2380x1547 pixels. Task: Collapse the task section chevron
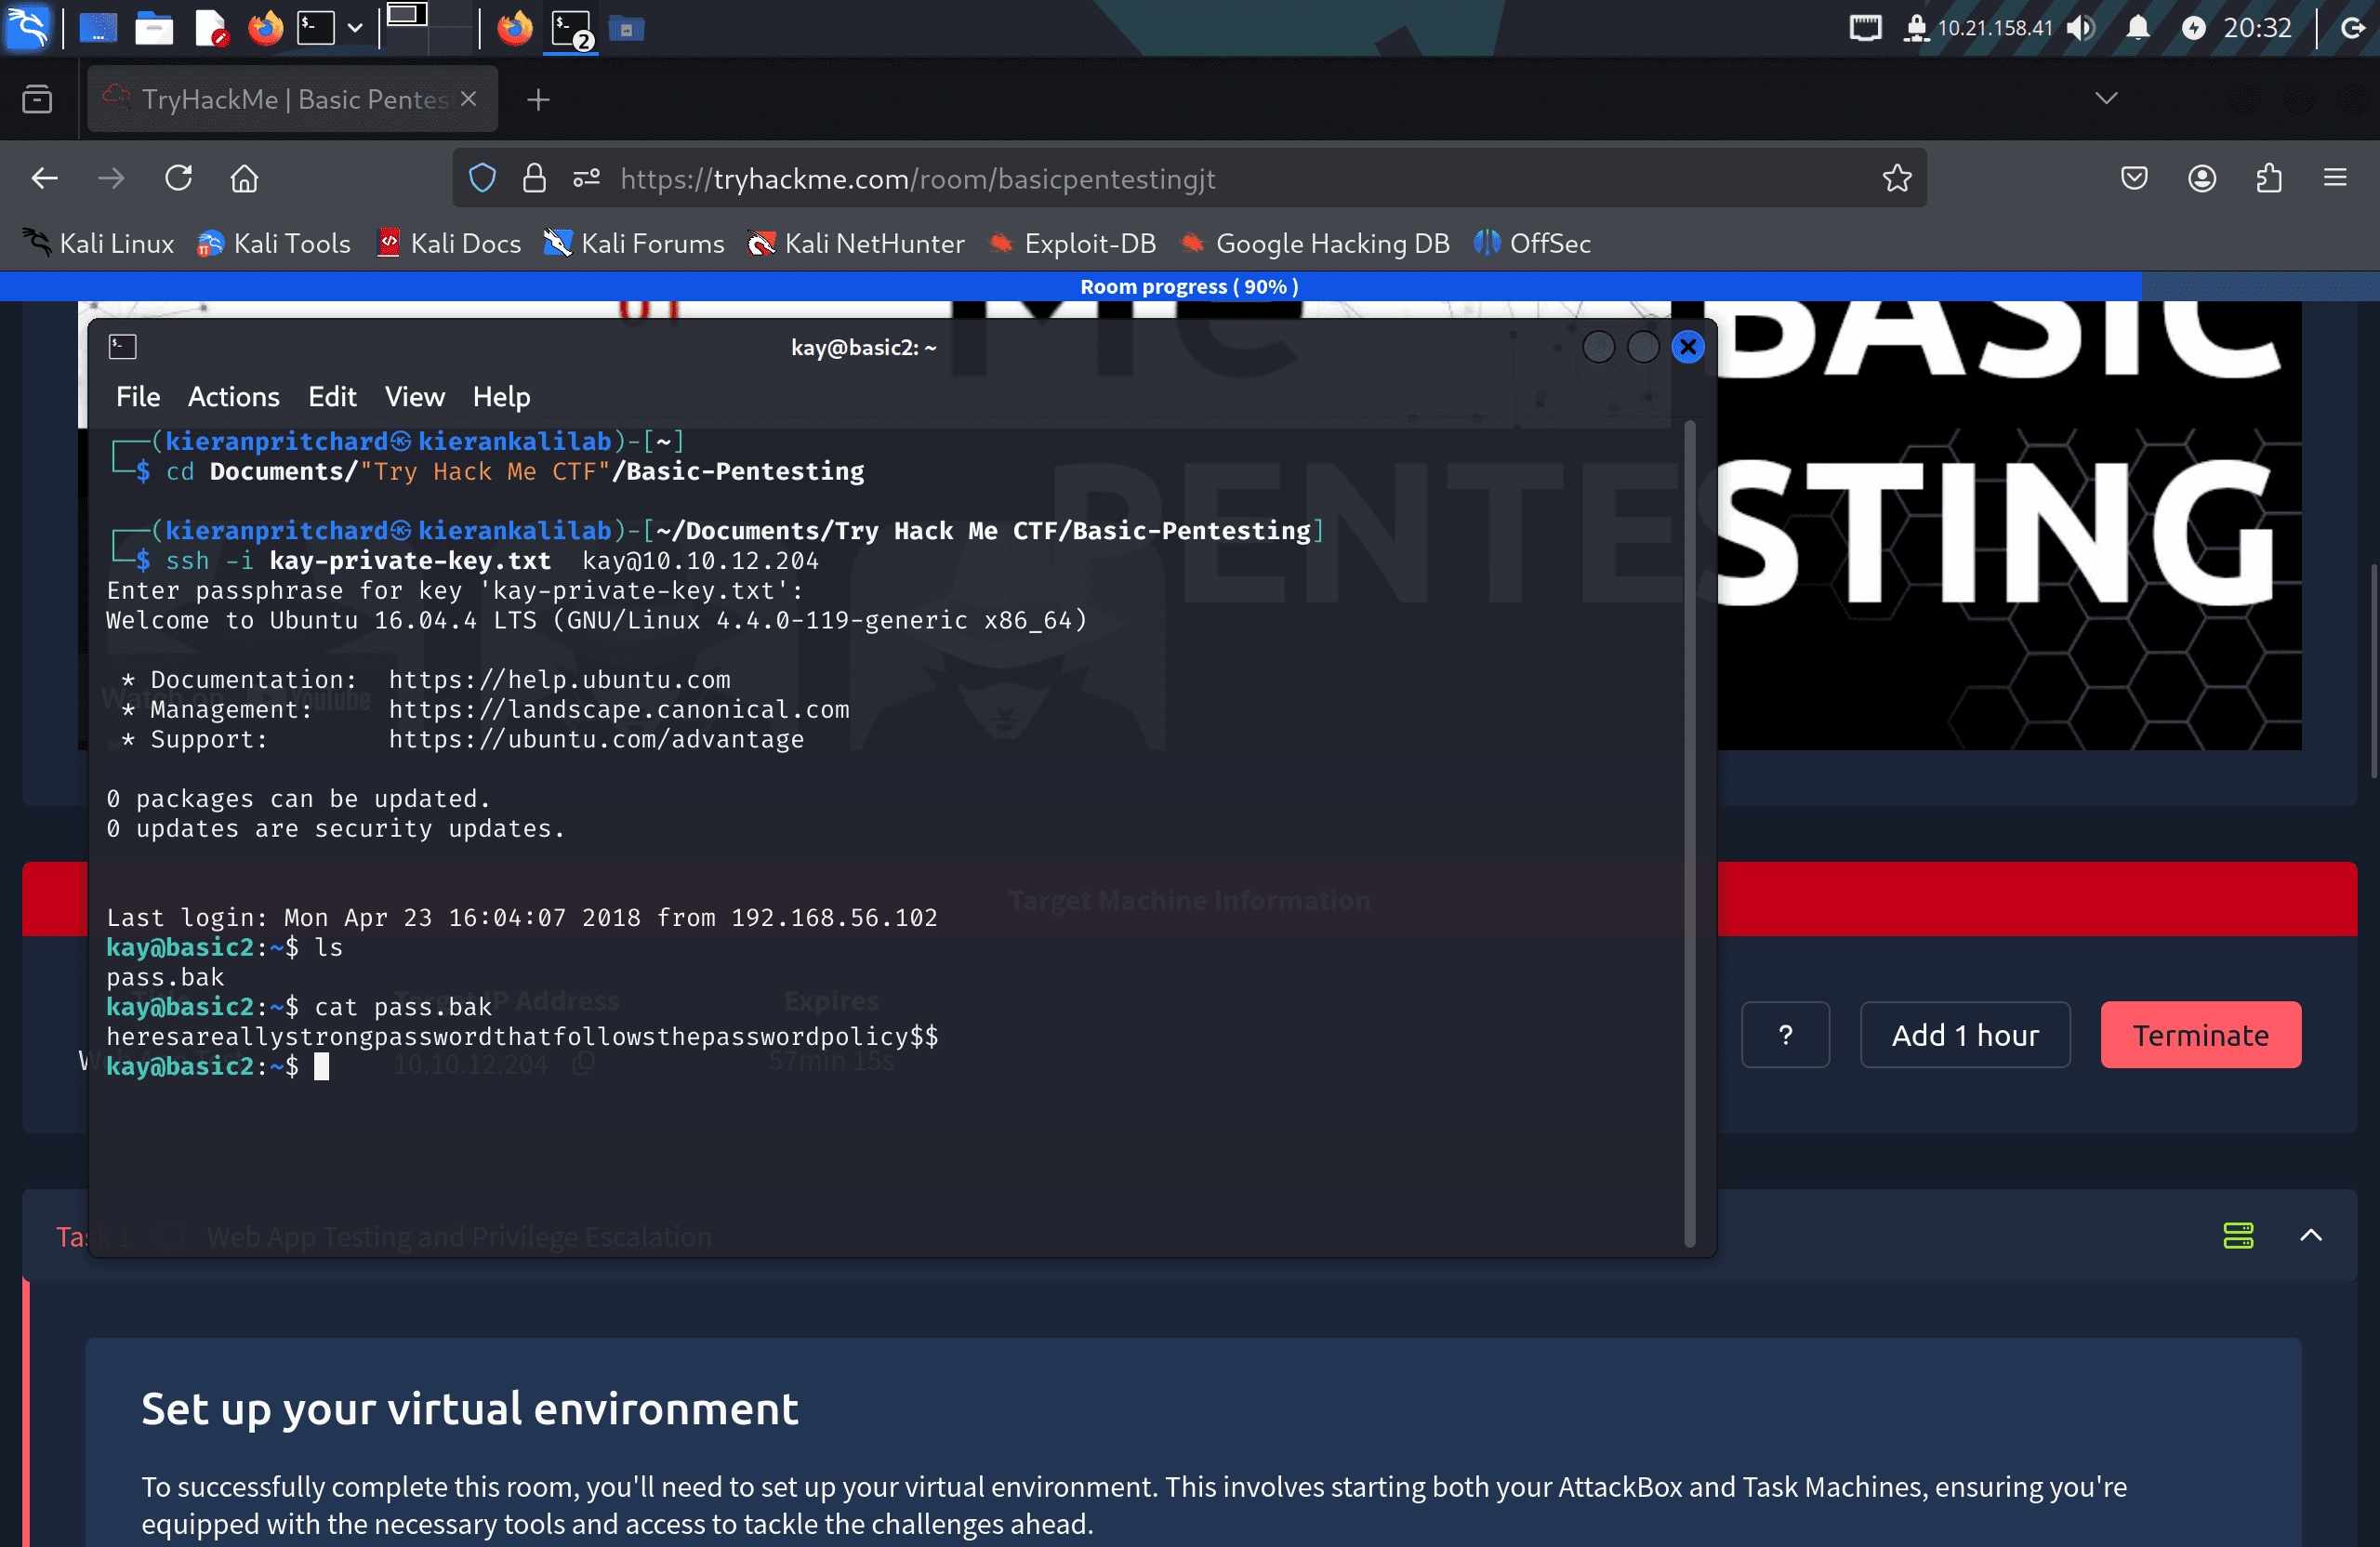pos(2310,1236)
